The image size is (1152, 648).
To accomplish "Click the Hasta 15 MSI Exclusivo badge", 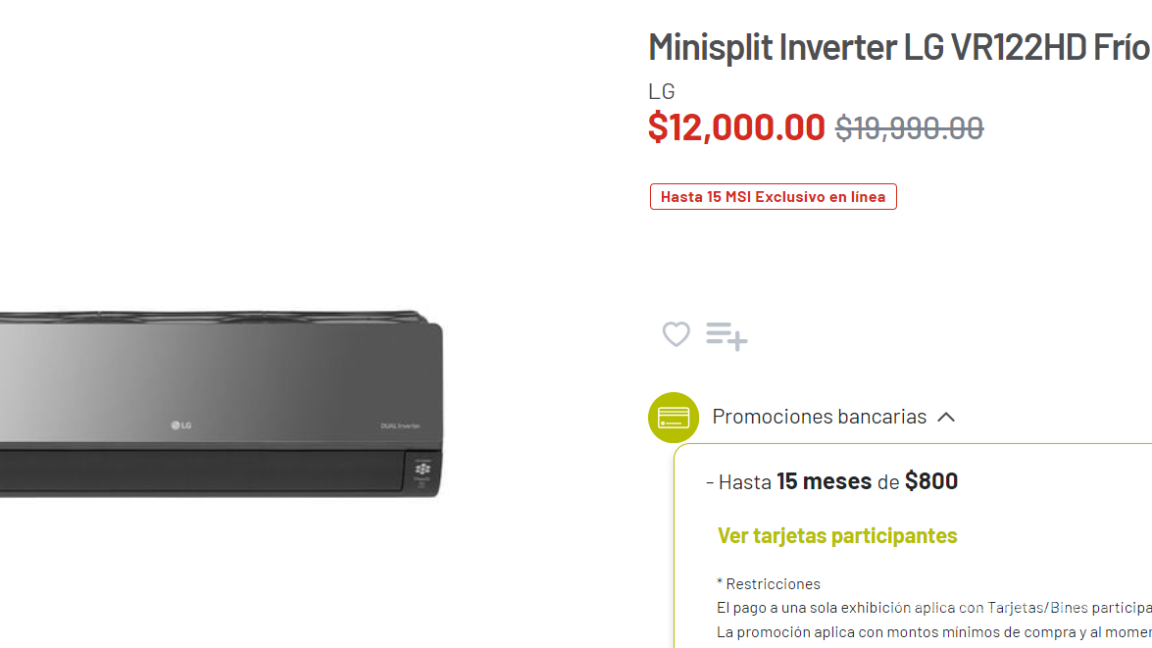I will [773, 197].
